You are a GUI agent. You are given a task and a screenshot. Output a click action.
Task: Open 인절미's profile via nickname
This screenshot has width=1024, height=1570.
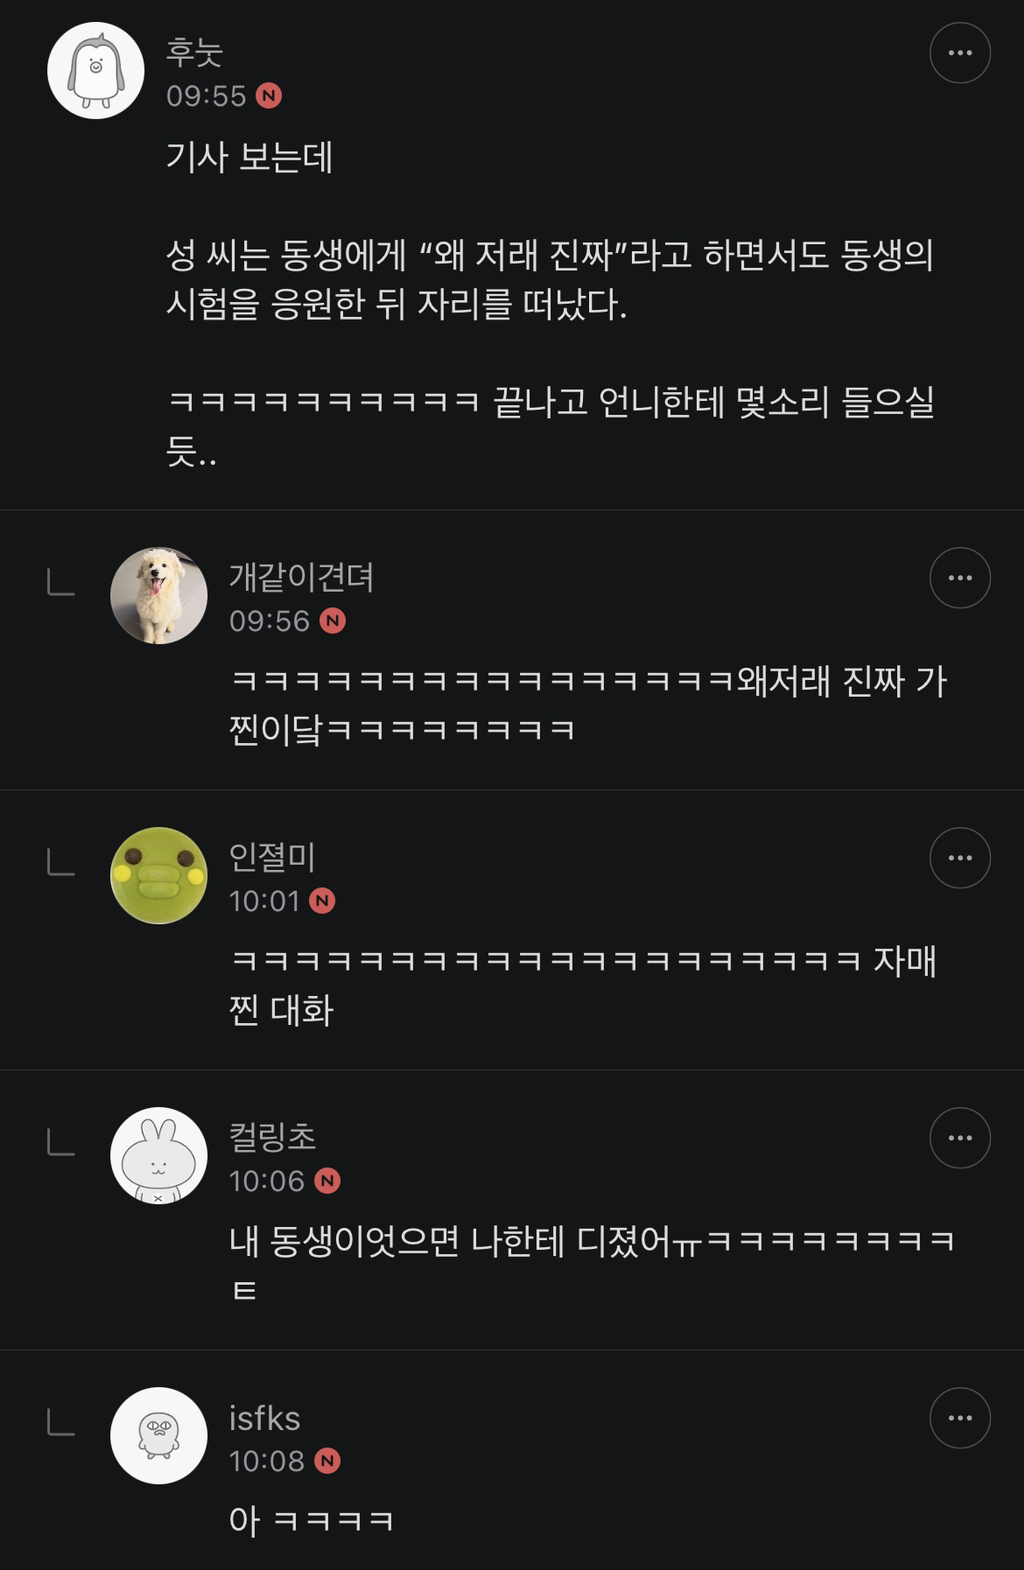point(272,857)
